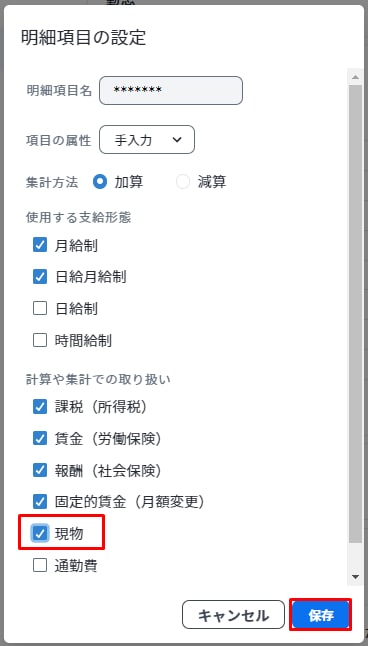This screenshot has height=646, width=368.
Task: Uncheck 固定的賃金（月額変更） checkbox
Action: point(40,501)
